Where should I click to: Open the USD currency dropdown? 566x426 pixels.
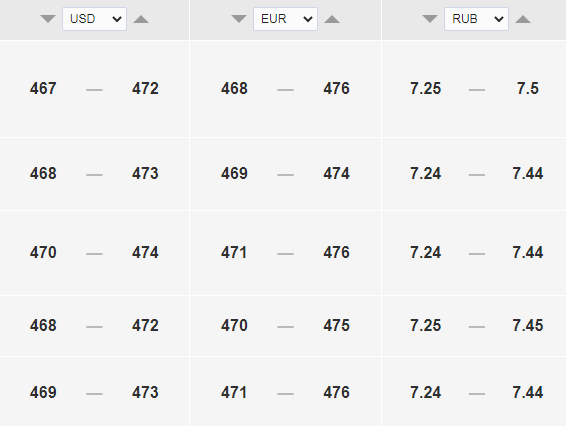tap(94, 19)
